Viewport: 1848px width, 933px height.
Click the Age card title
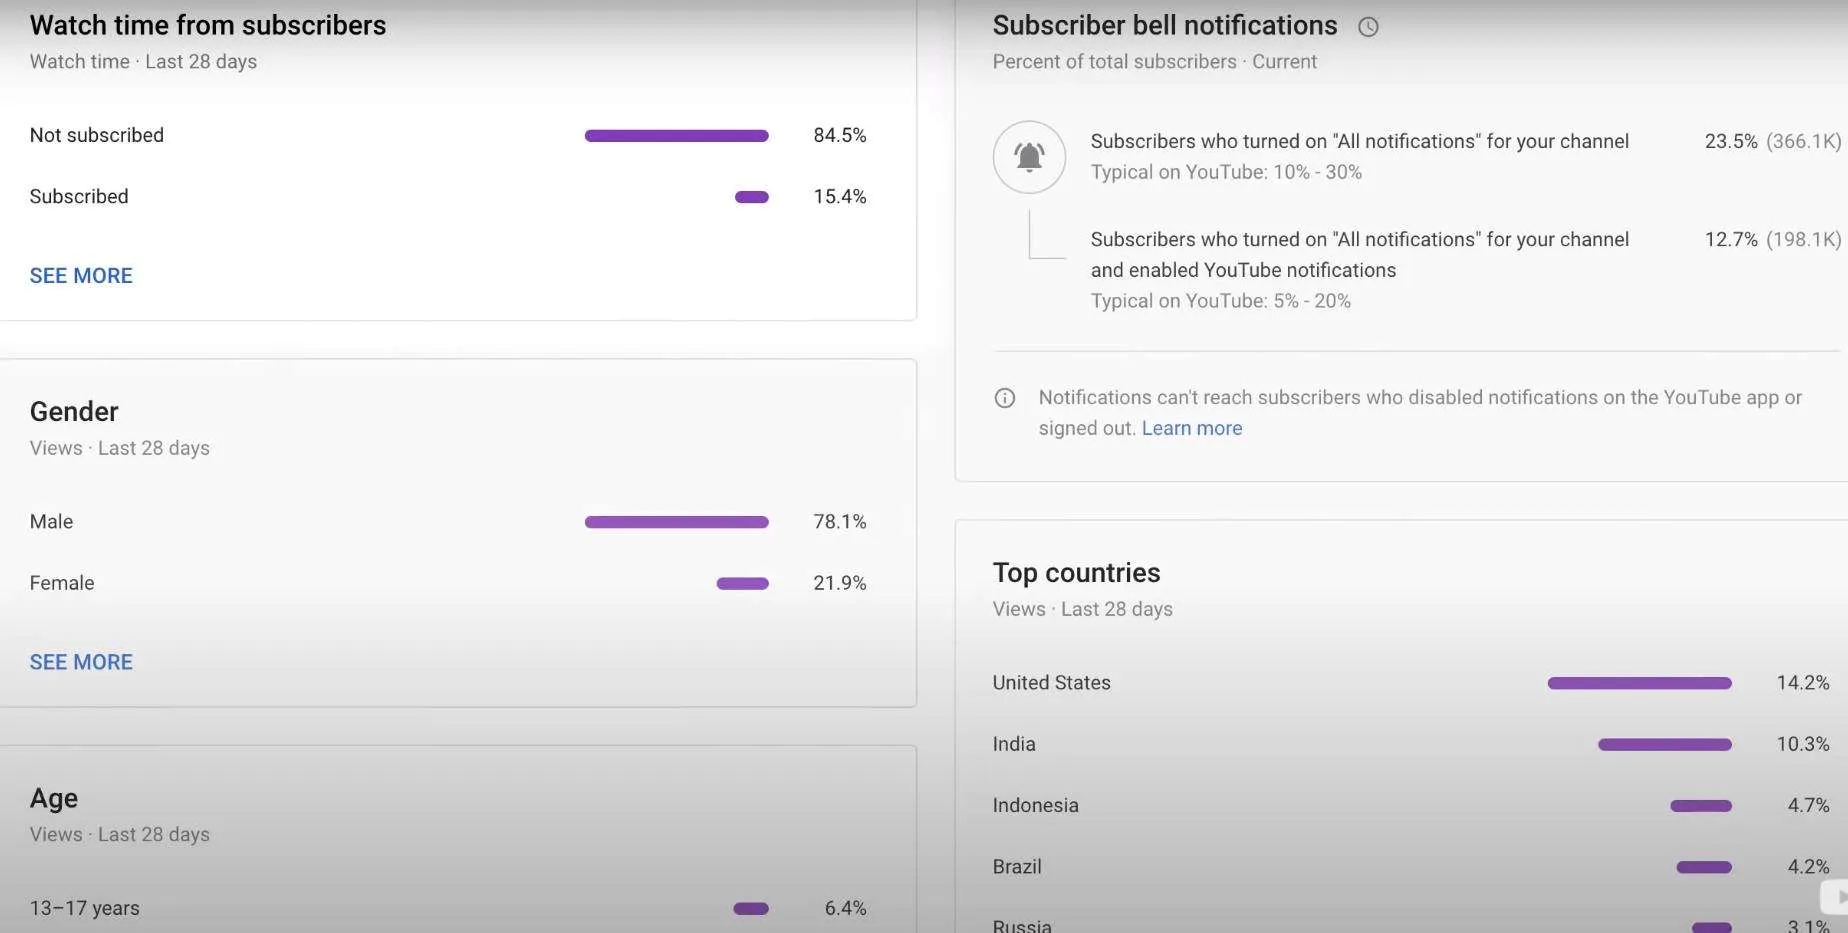point(54,799)
